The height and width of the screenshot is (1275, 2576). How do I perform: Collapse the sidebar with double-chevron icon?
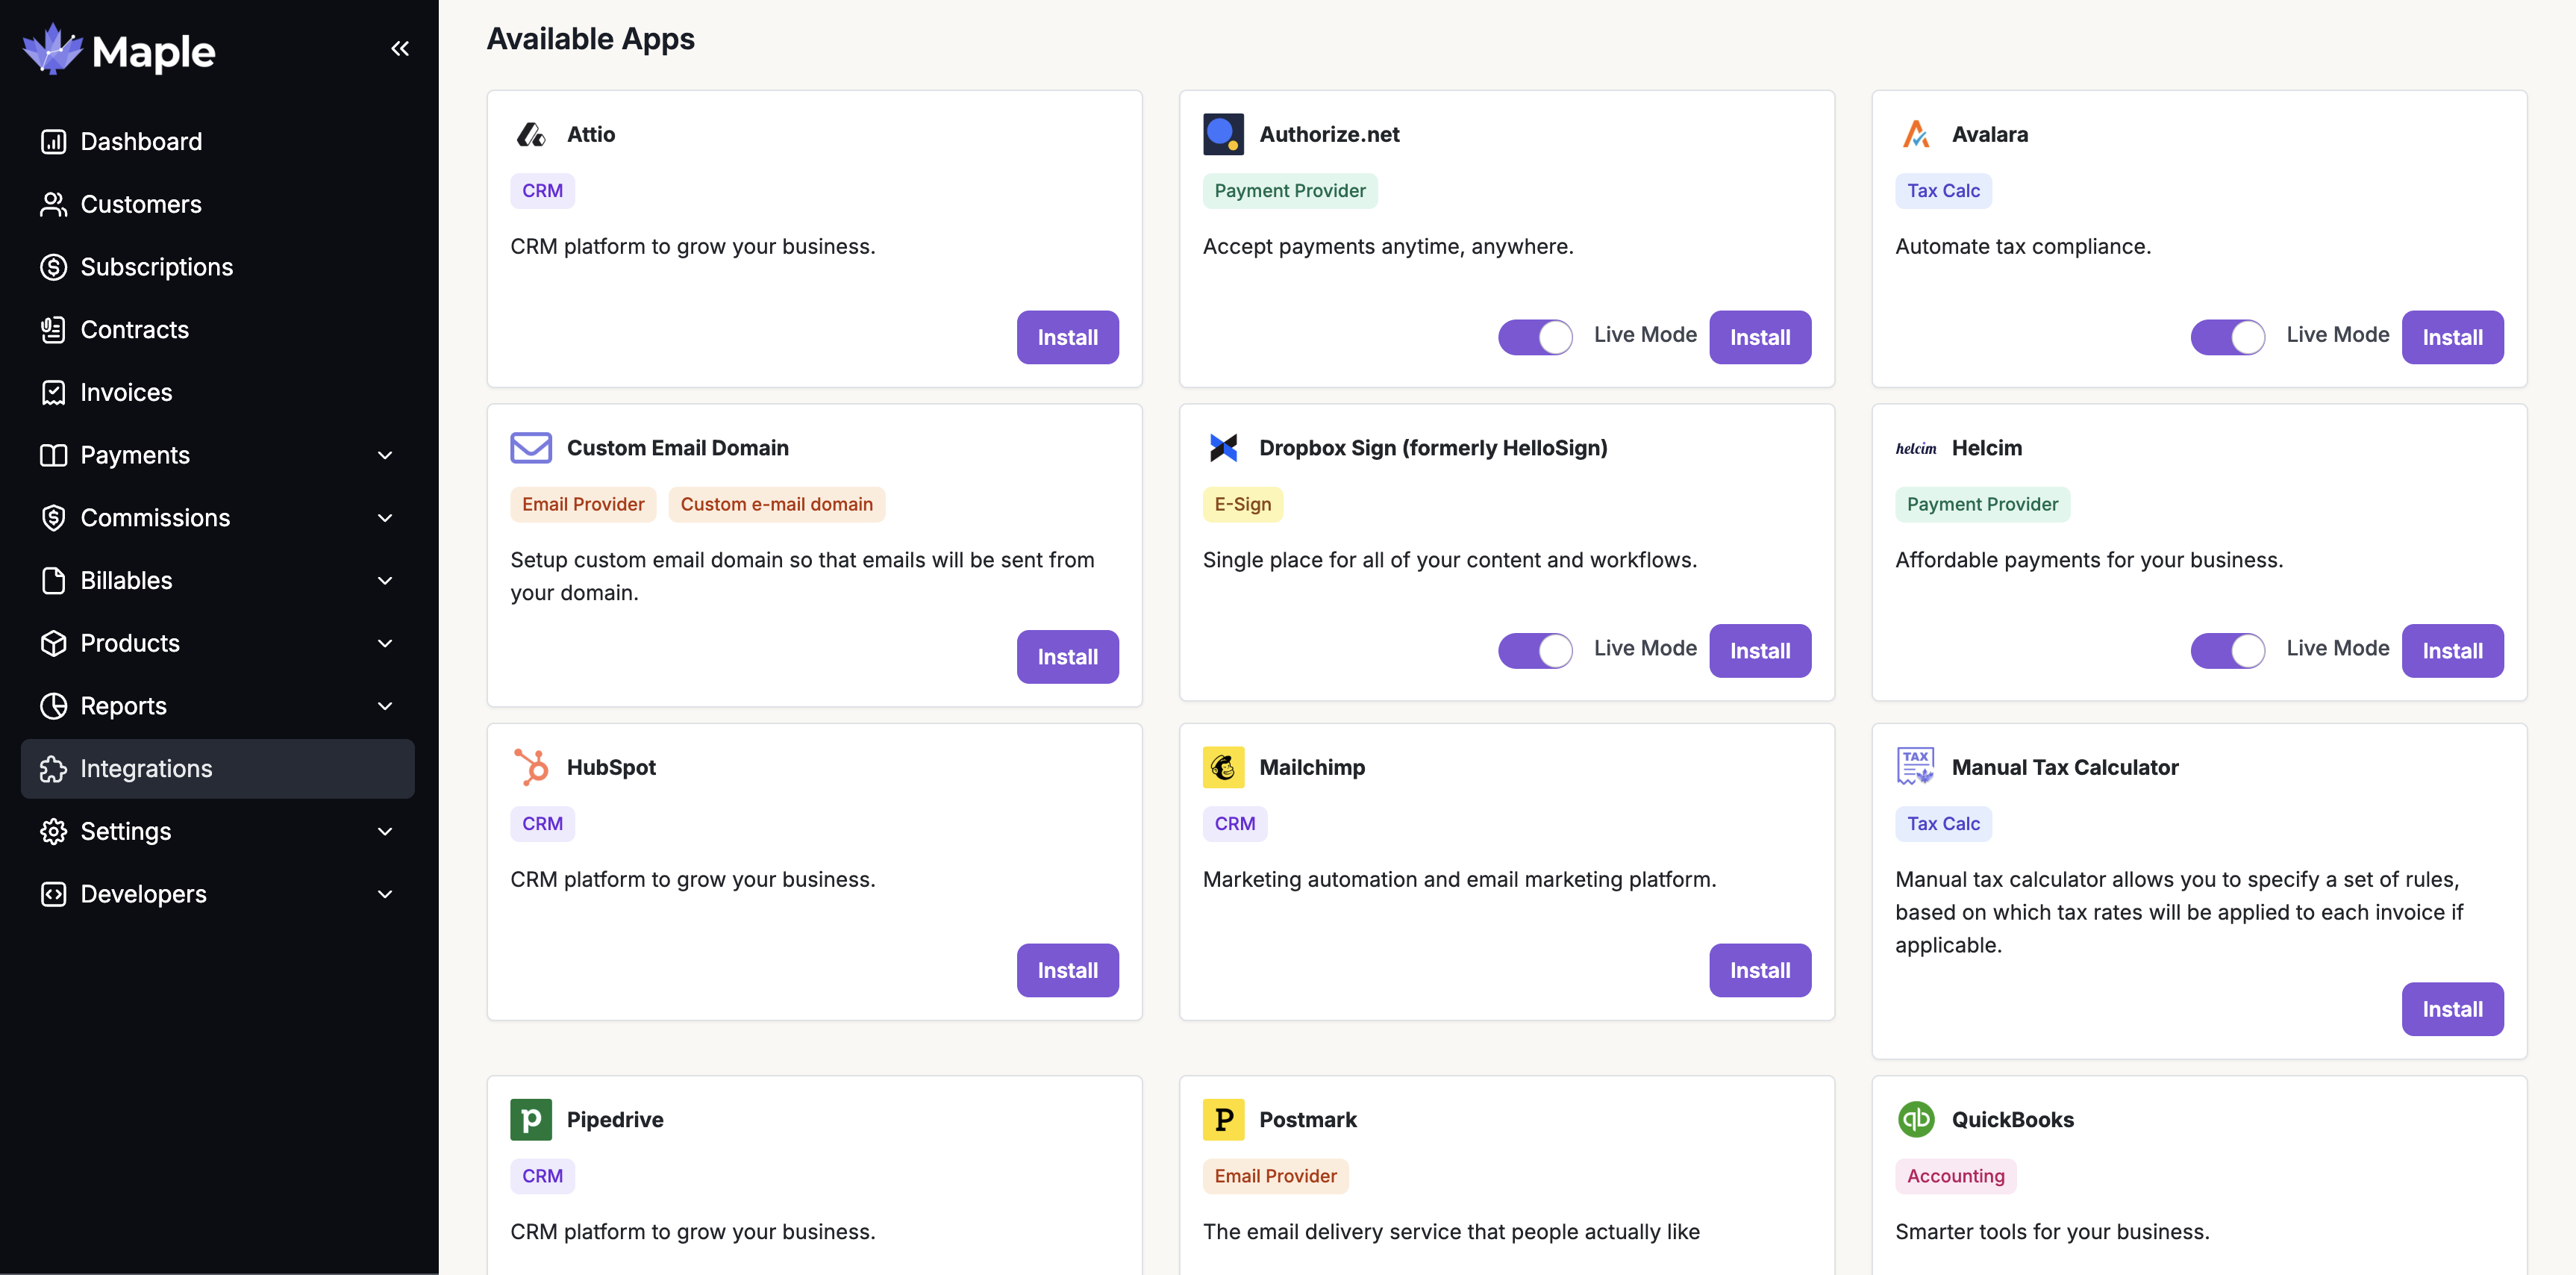[x=400, y=48]
